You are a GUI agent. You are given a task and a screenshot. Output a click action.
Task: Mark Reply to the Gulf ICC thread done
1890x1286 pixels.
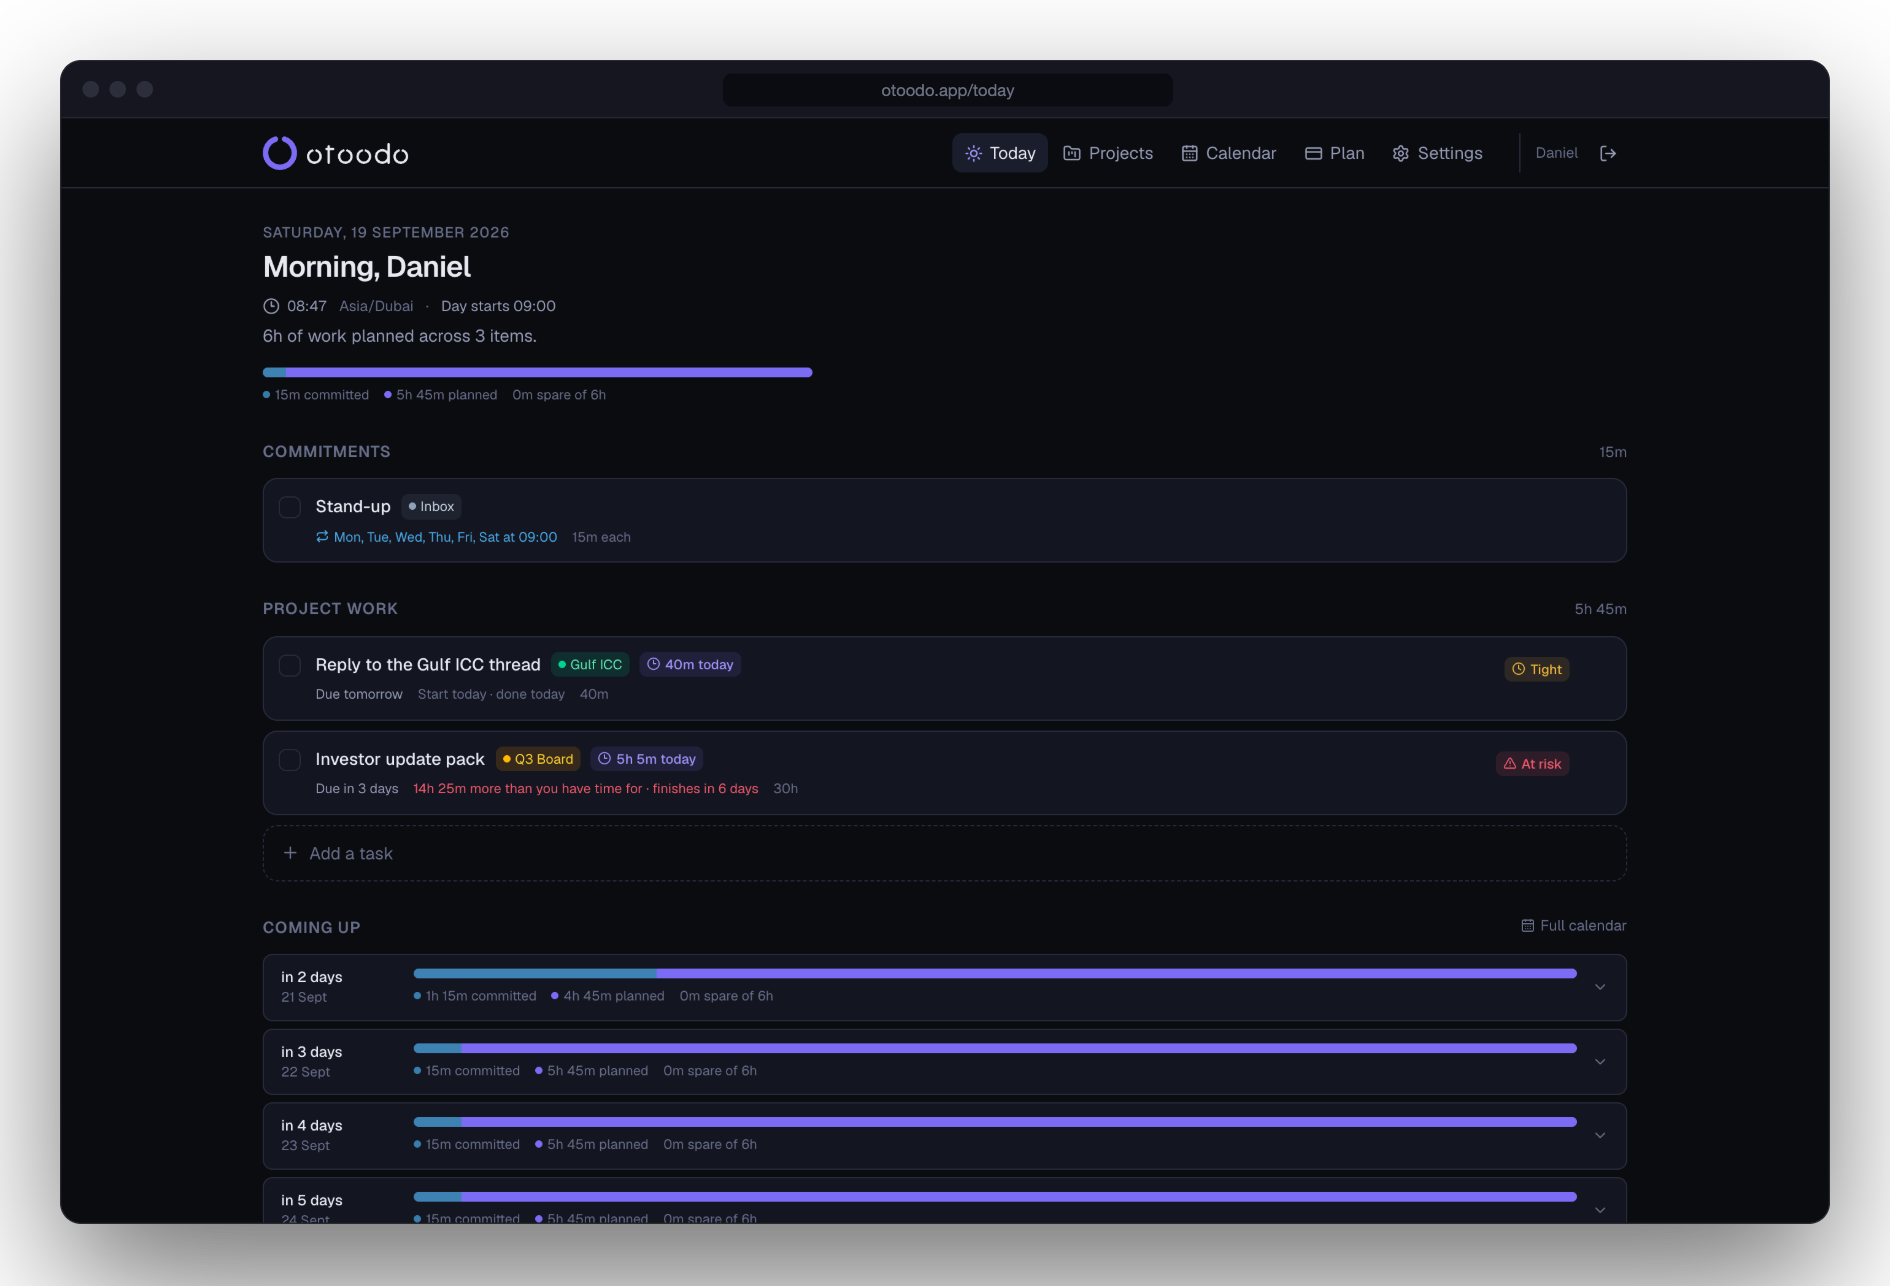pyautogui.click(x=290, y=665)
